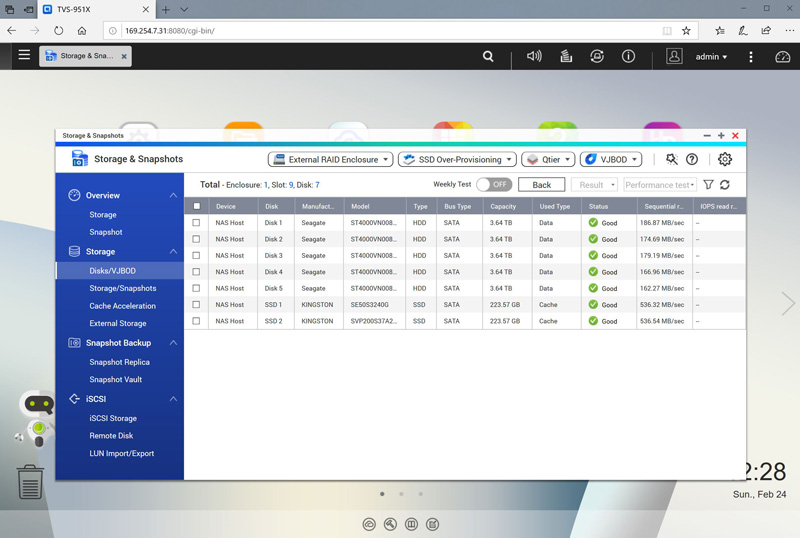Select Storage under Overview in sidebar
This screenshot has height=538, width=800.
pos(103,214)
